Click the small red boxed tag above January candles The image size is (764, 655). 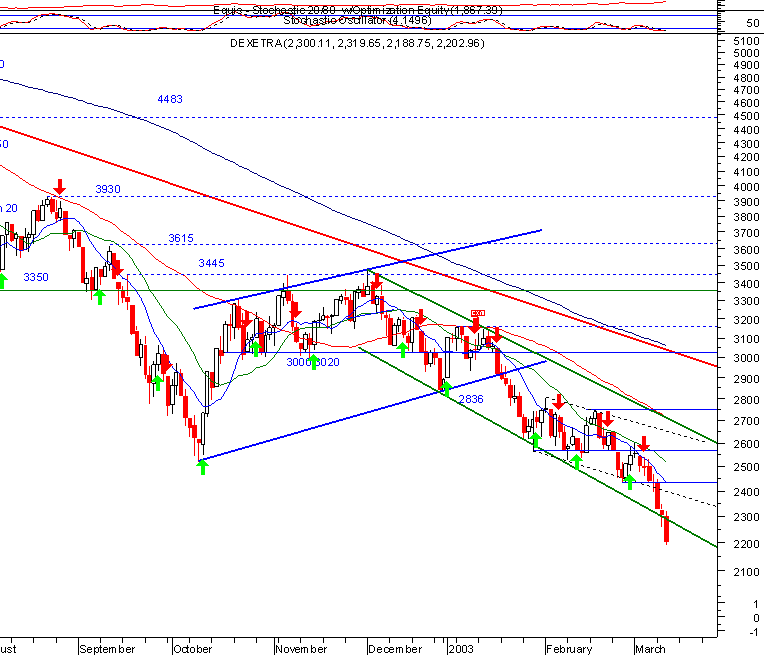[x=478, y=313]
